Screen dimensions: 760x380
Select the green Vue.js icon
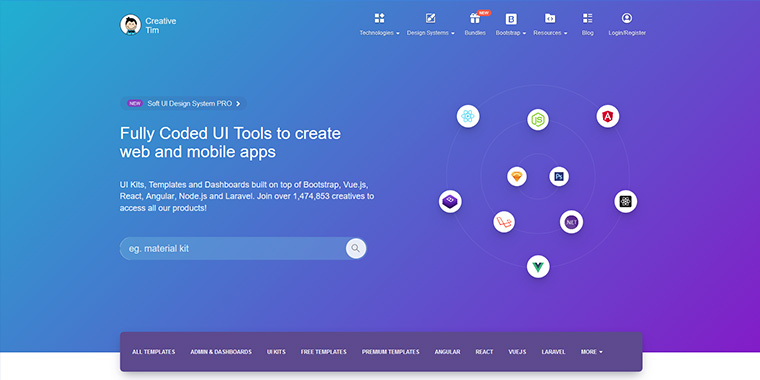coord(538,267)
